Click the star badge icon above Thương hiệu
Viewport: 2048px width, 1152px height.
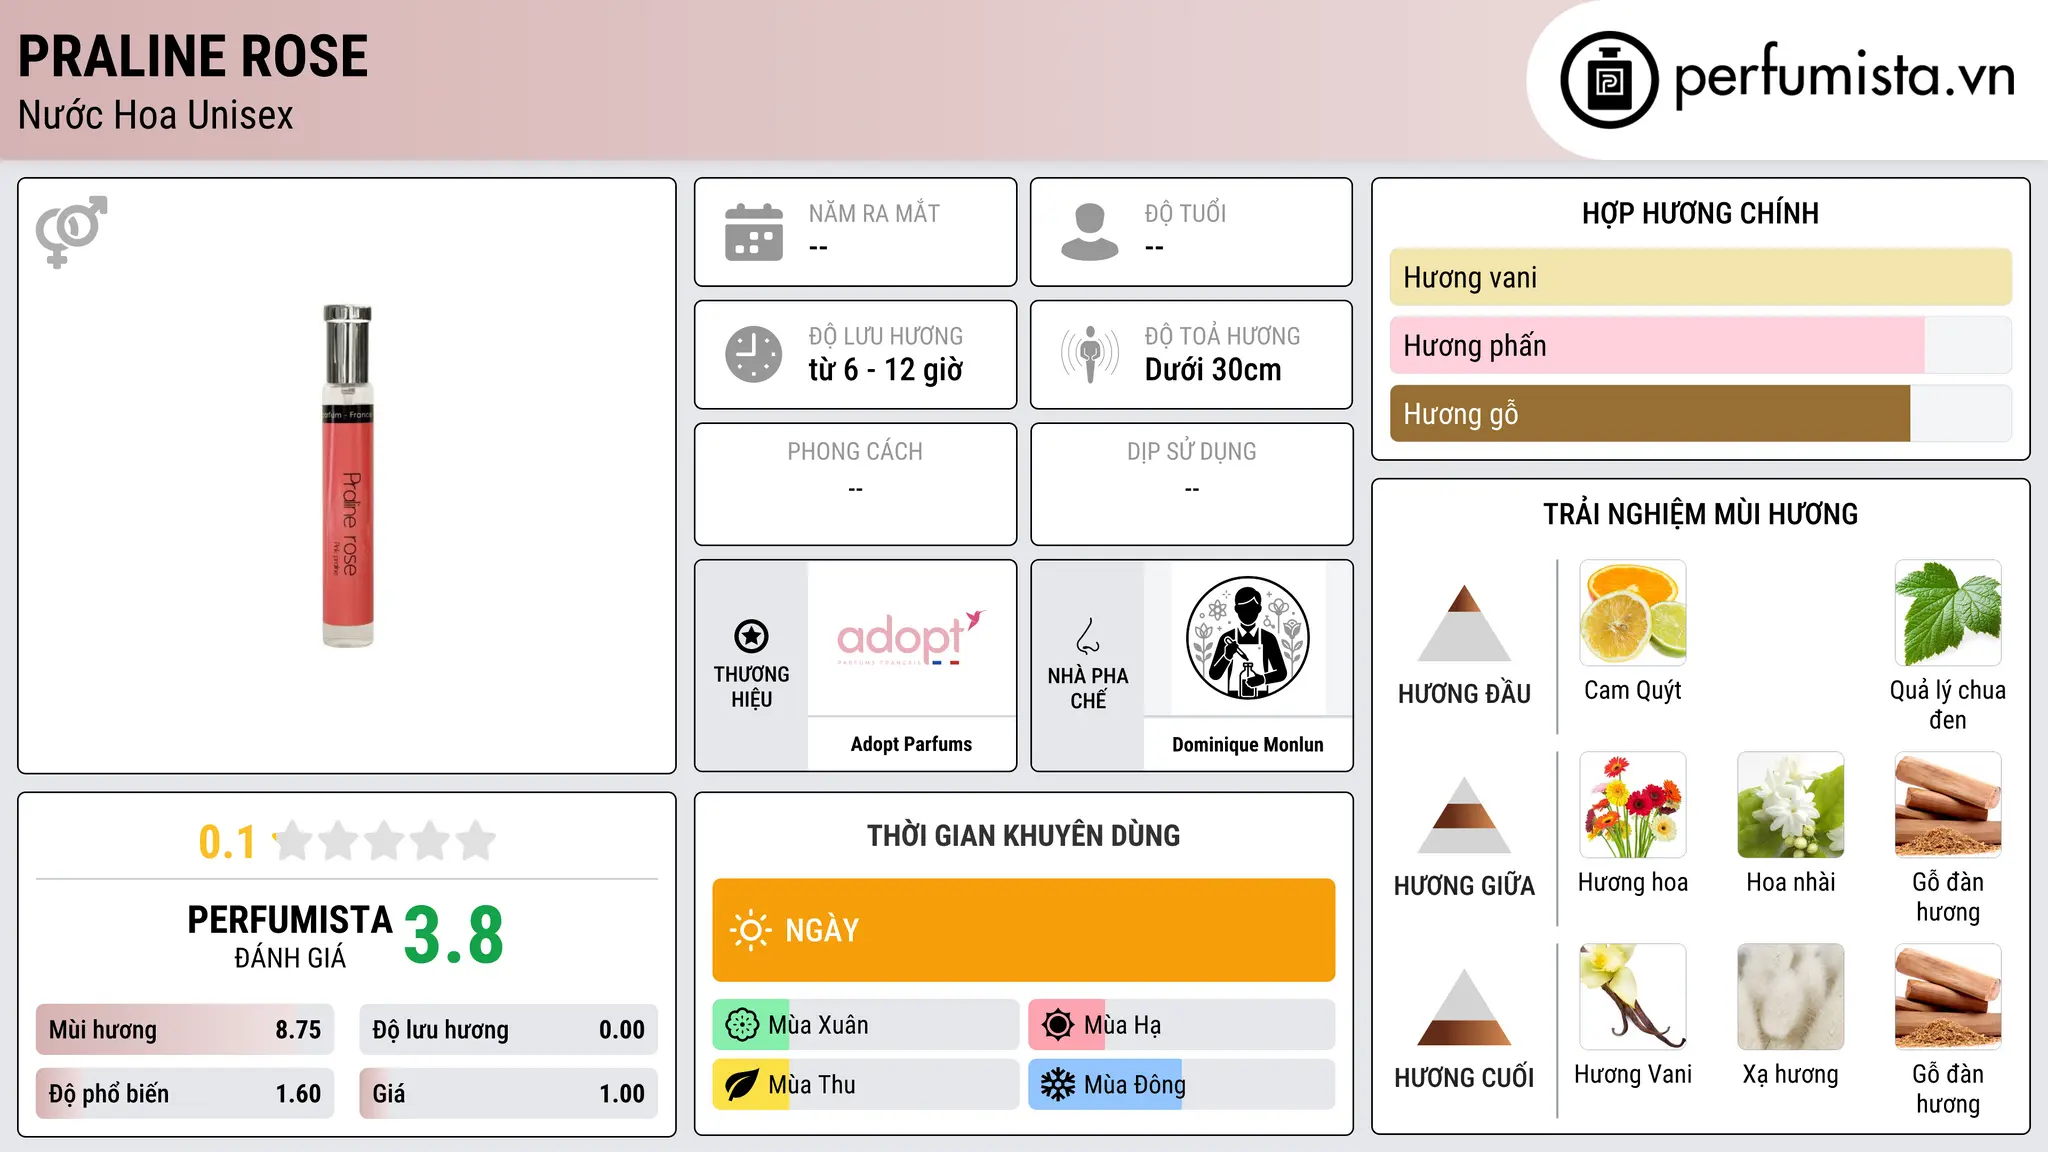751,636
